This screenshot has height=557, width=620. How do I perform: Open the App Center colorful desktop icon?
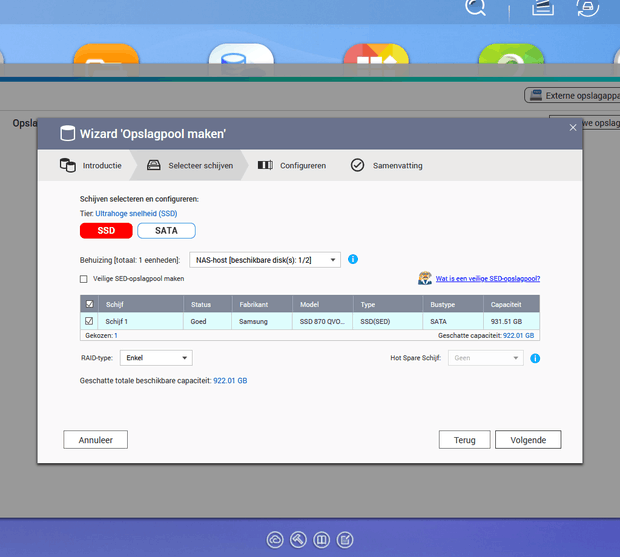point(376,59)
